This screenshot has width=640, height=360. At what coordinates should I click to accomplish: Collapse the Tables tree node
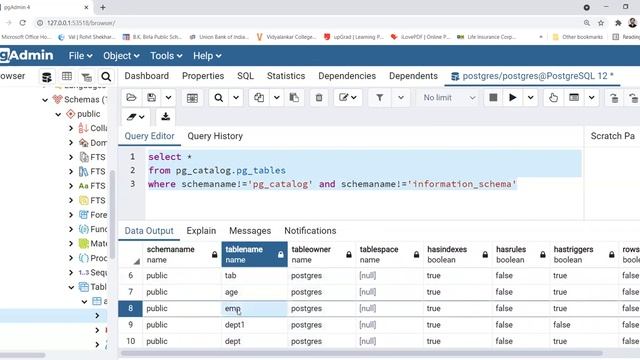71,287
